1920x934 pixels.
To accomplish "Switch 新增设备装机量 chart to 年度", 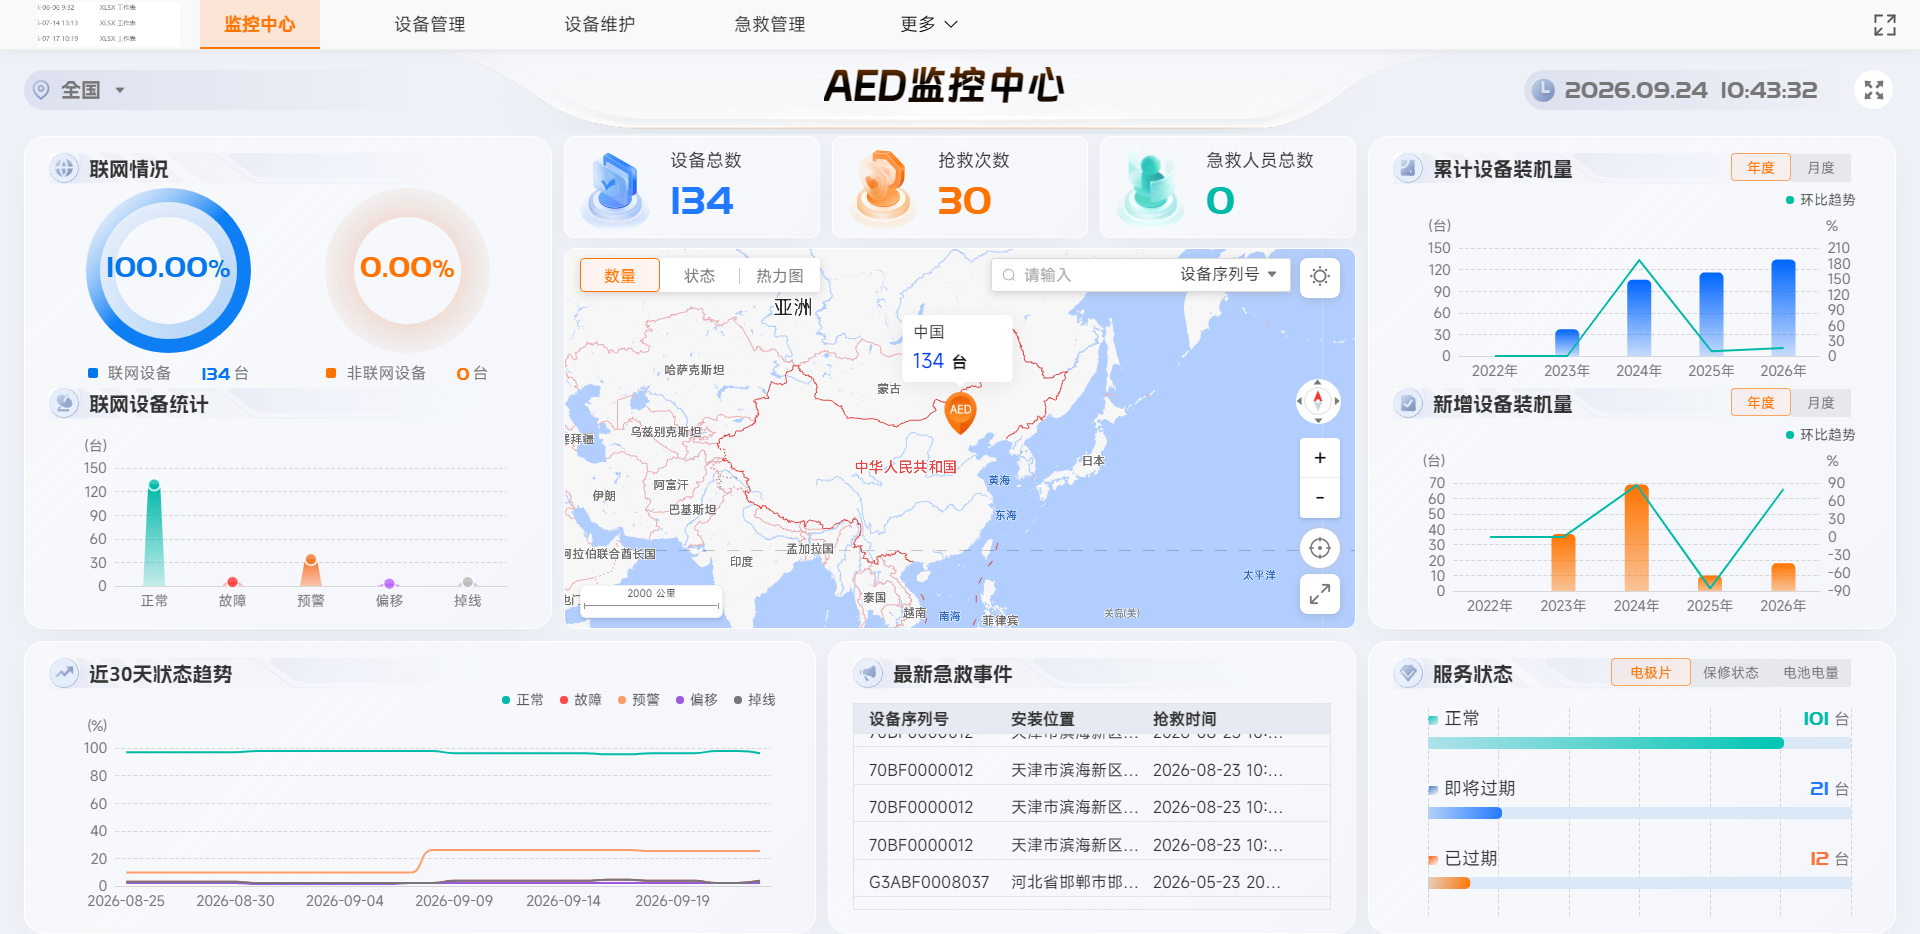I will (1761, 403).
